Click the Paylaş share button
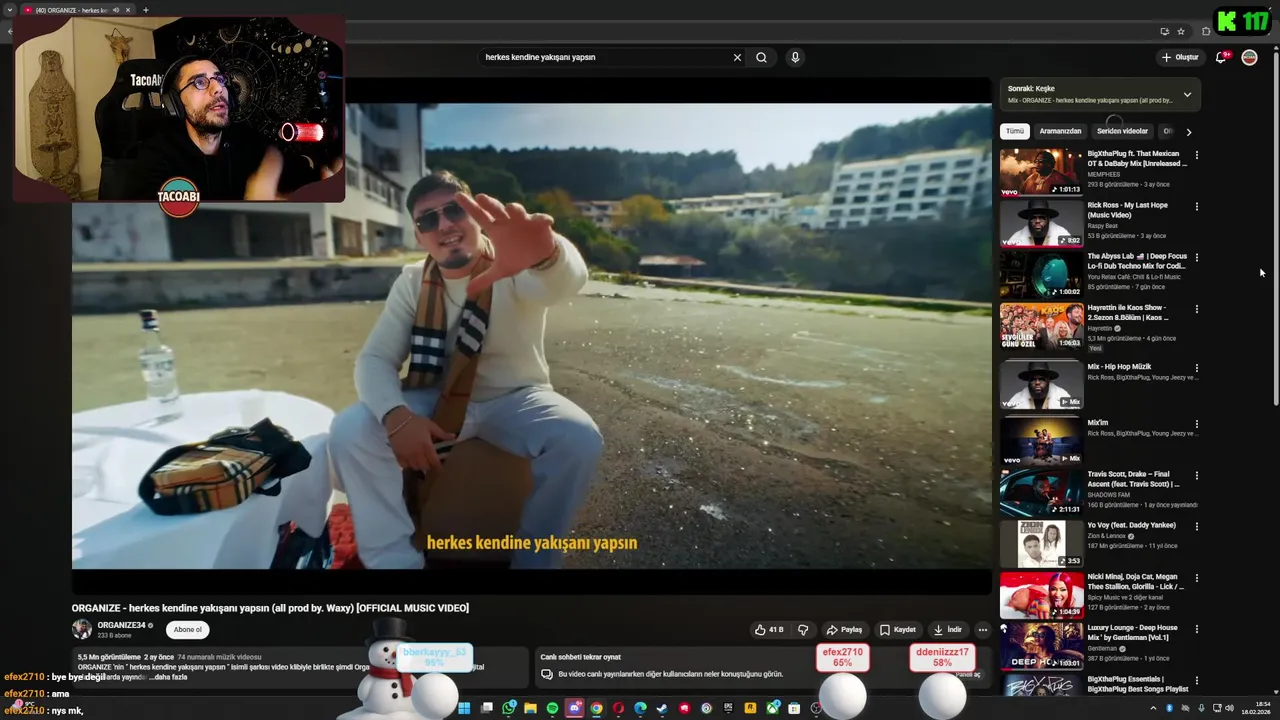This screenshot has width=1280, height=720. click(844, 630)
